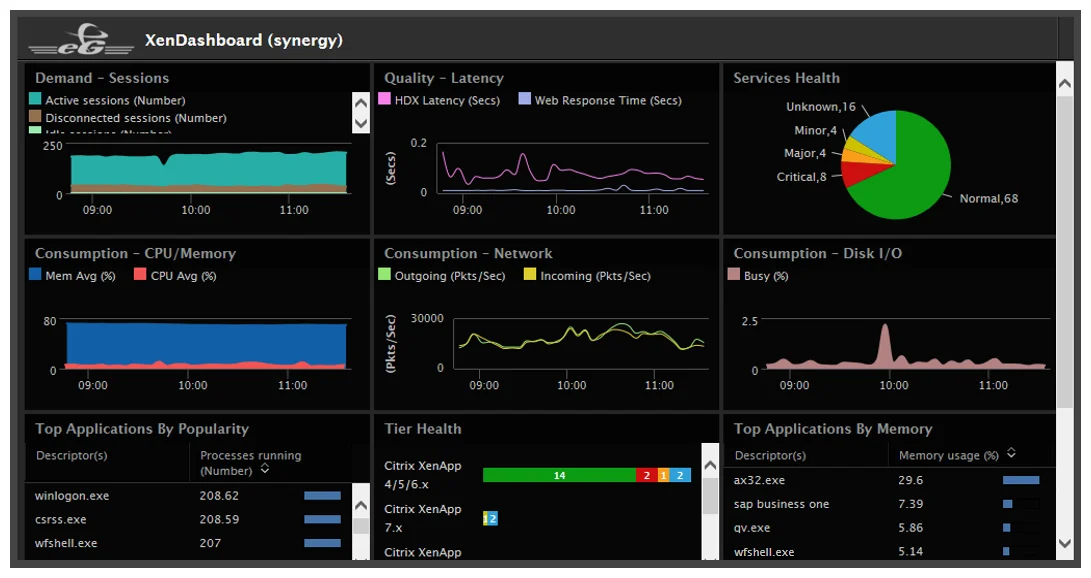The image size is (1091, 578).
Task: Click blue 2 segment of XenApp 4/5/6.x
Action: pos(680,475)
